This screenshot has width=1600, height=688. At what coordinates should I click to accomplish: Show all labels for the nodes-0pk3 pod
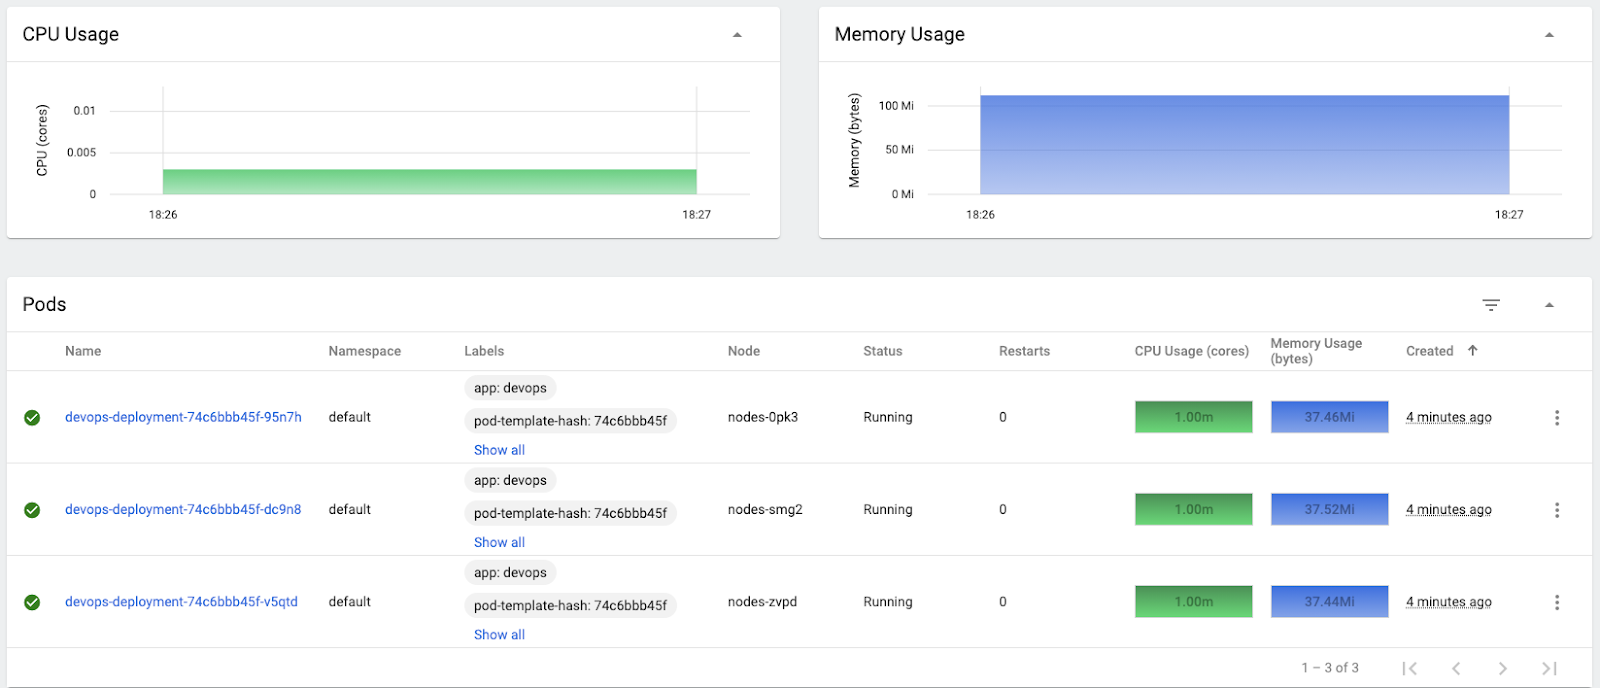click(499, 450)
